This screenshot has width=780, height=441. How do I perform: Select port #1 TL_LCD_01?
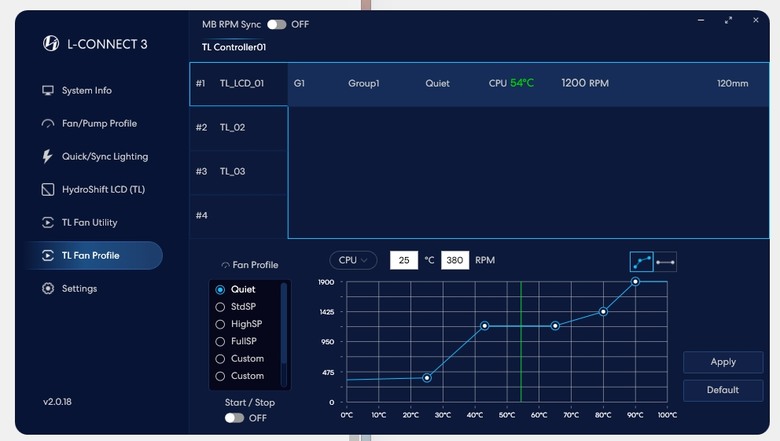pyautogui.click(x=239, y=84)
